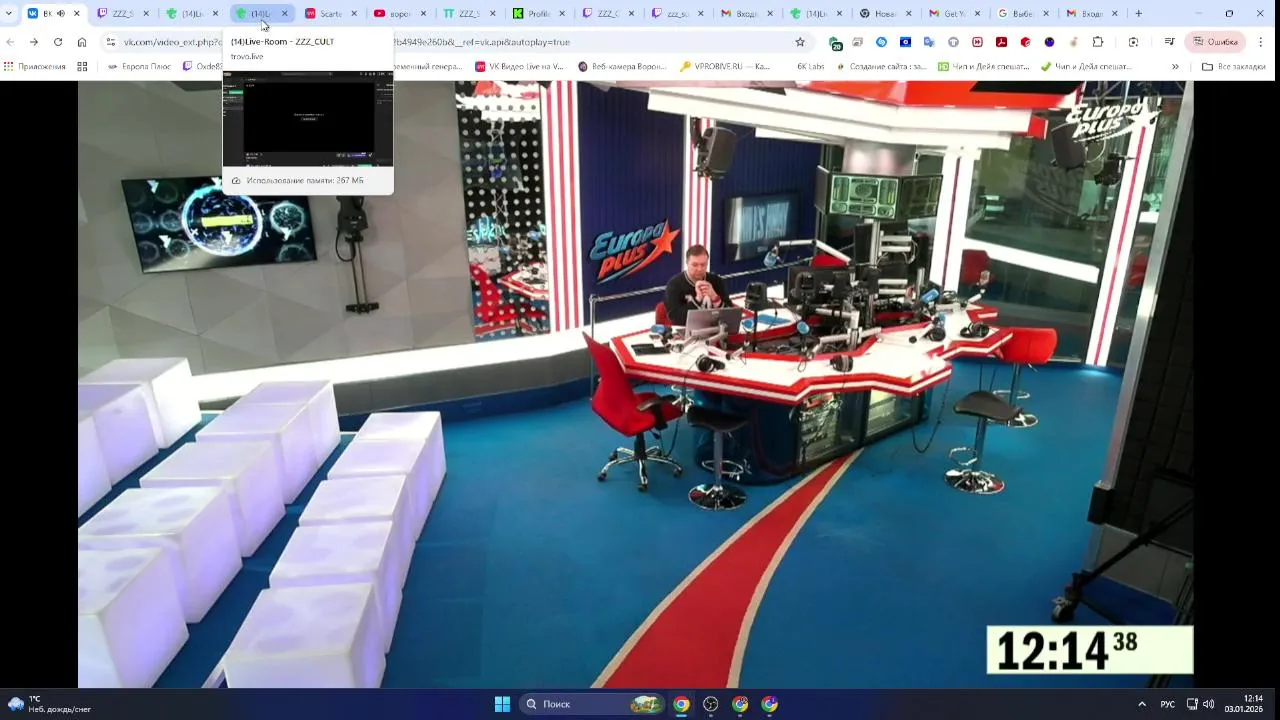The image size is (1280, 720).
Task: Switch to the Google Выбе tab
Action: [1022, 14]
